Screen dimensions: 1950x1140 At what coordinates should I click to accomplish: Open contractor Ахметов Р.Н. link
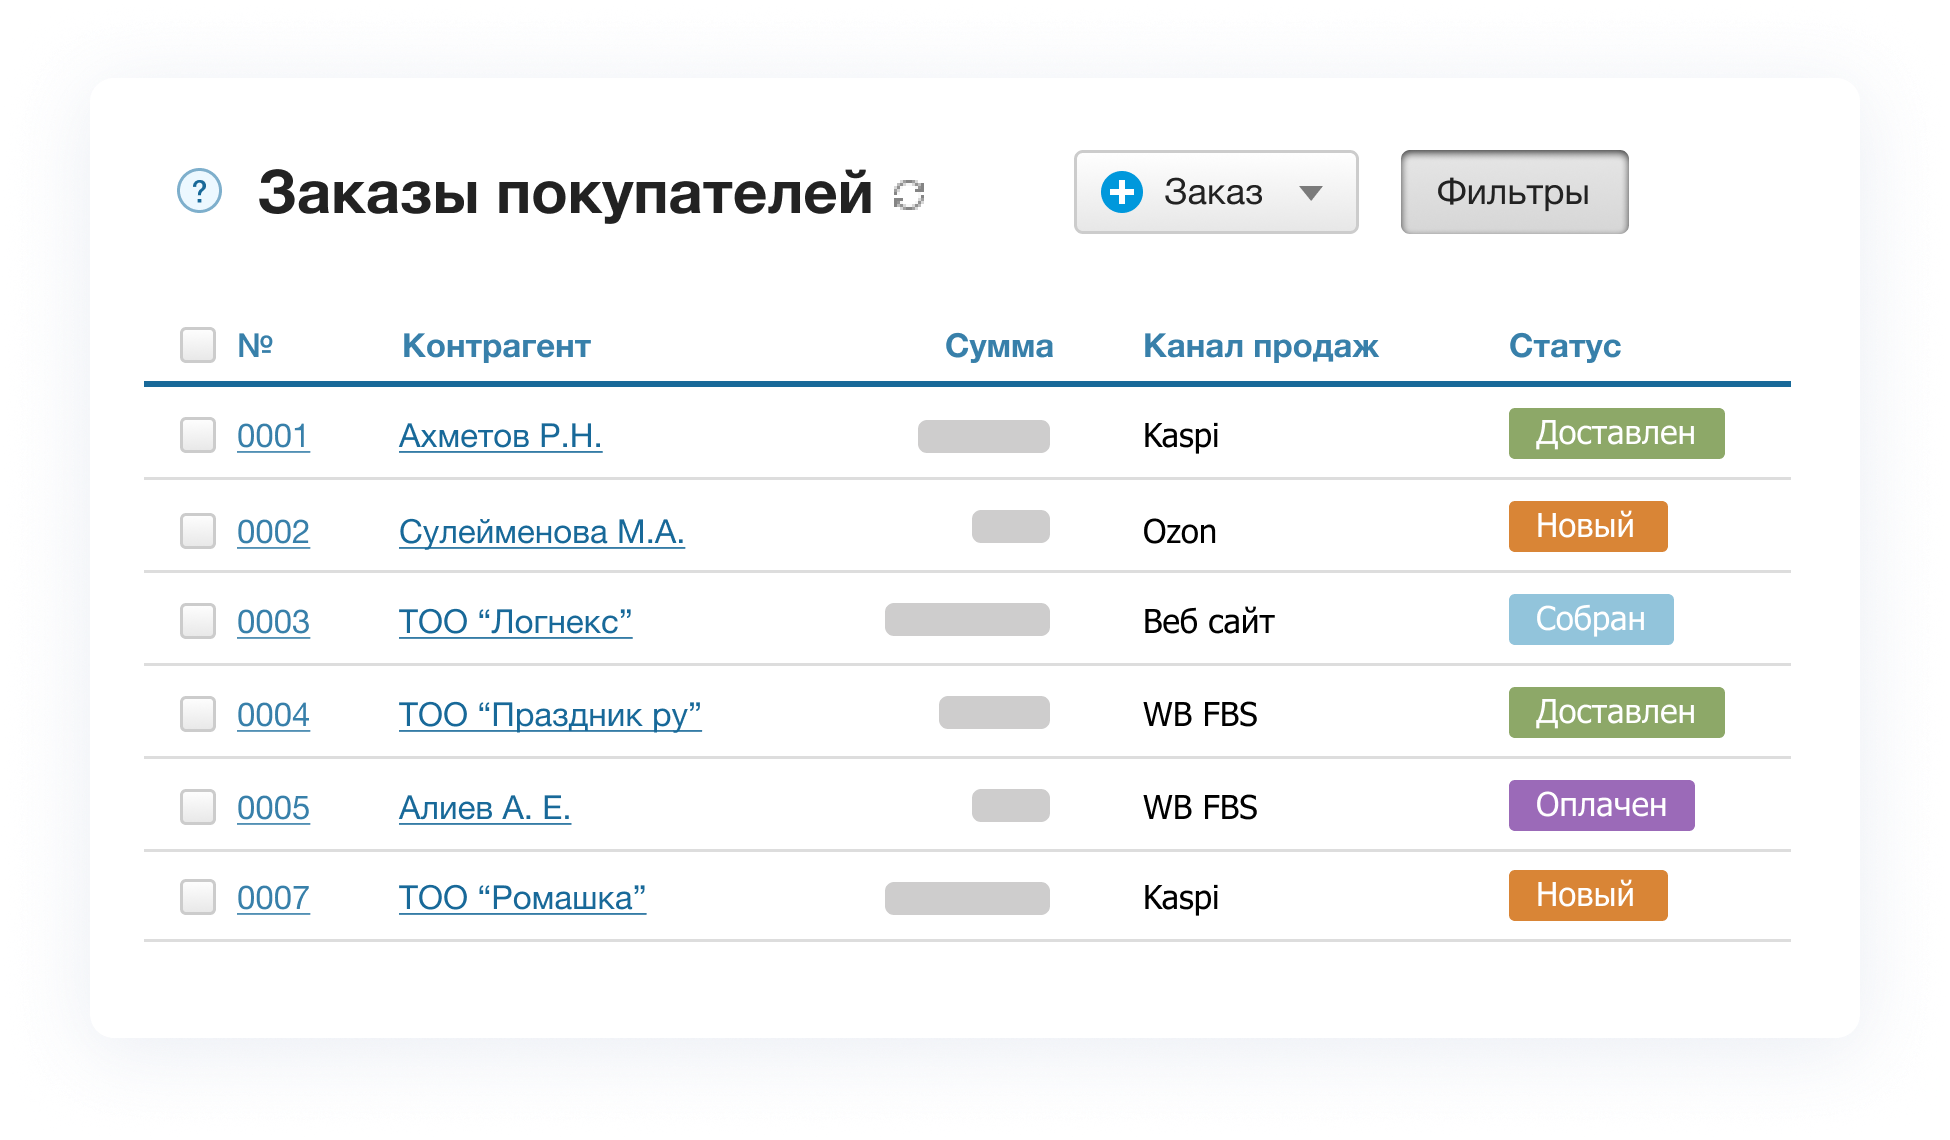point(500,436)
